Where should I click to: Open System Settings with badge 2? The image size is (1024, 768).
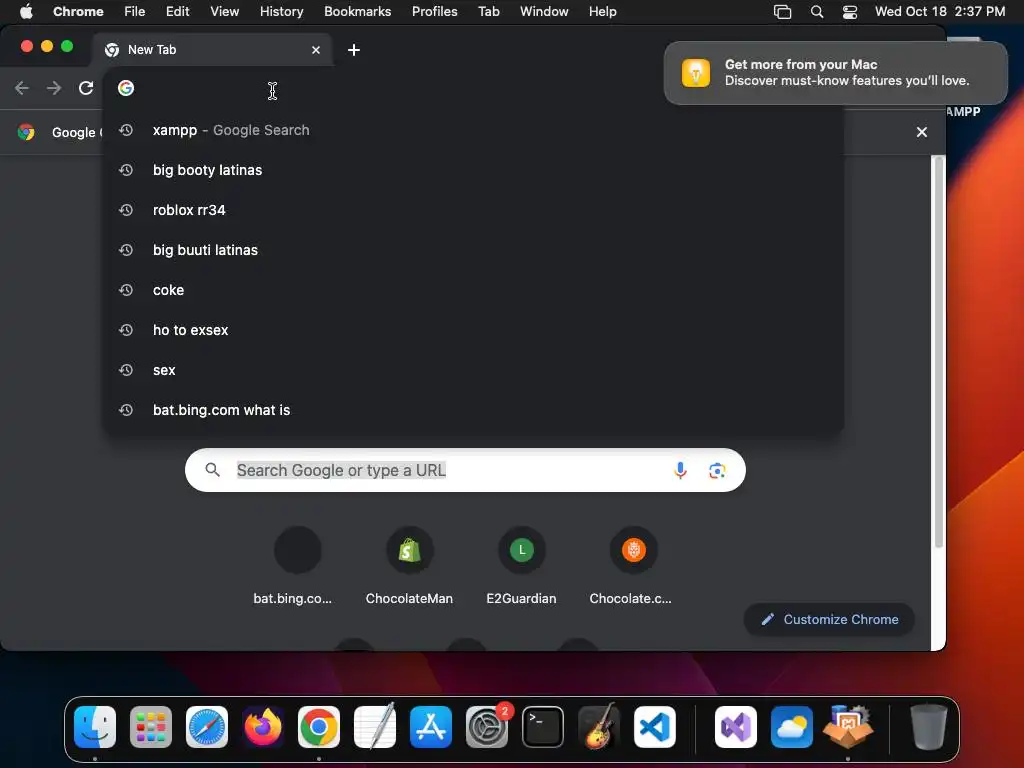(x=487, y=727)
